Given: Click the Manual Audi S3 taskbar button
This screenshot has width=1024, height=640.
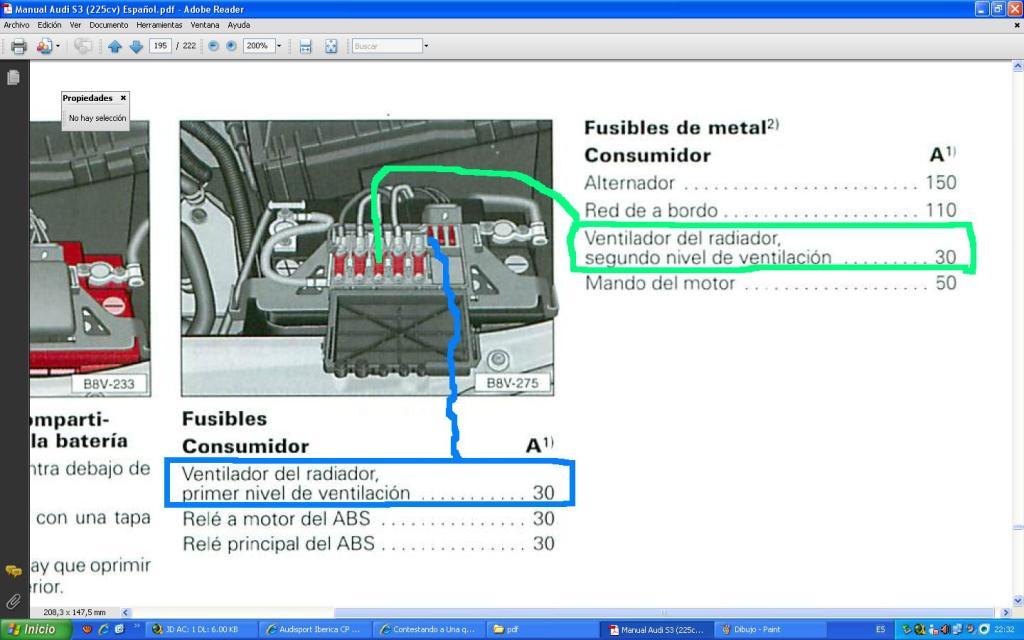Looking at the screenshot, I should point(657,630).
